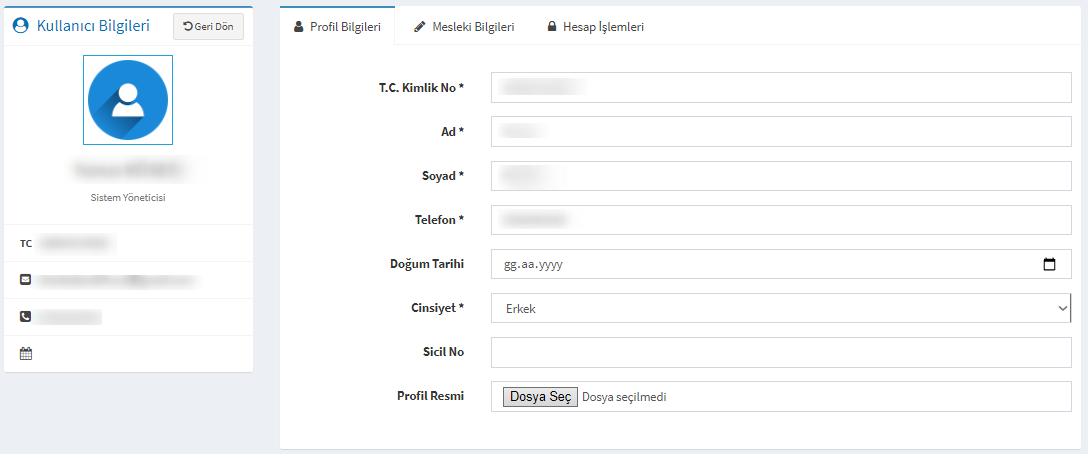Open date picker calendar icon in Doğum Tarihi
The height and width of the screenshot is (454, 1088).
pos(1049,264)
